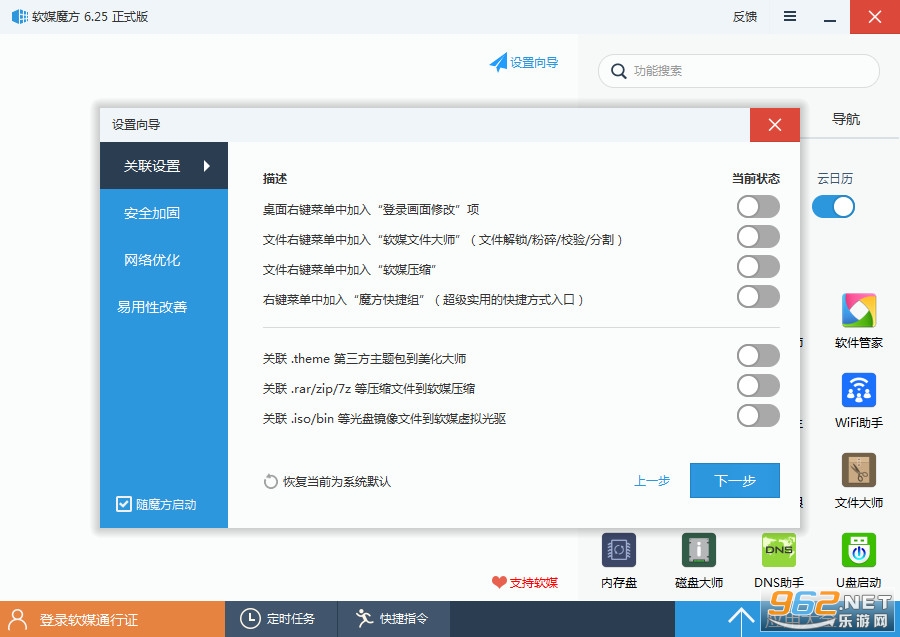Click the 软媒魔方 logo in title bar
The height and width of the screenshot is (637, 900).
[x=20, y=17]
